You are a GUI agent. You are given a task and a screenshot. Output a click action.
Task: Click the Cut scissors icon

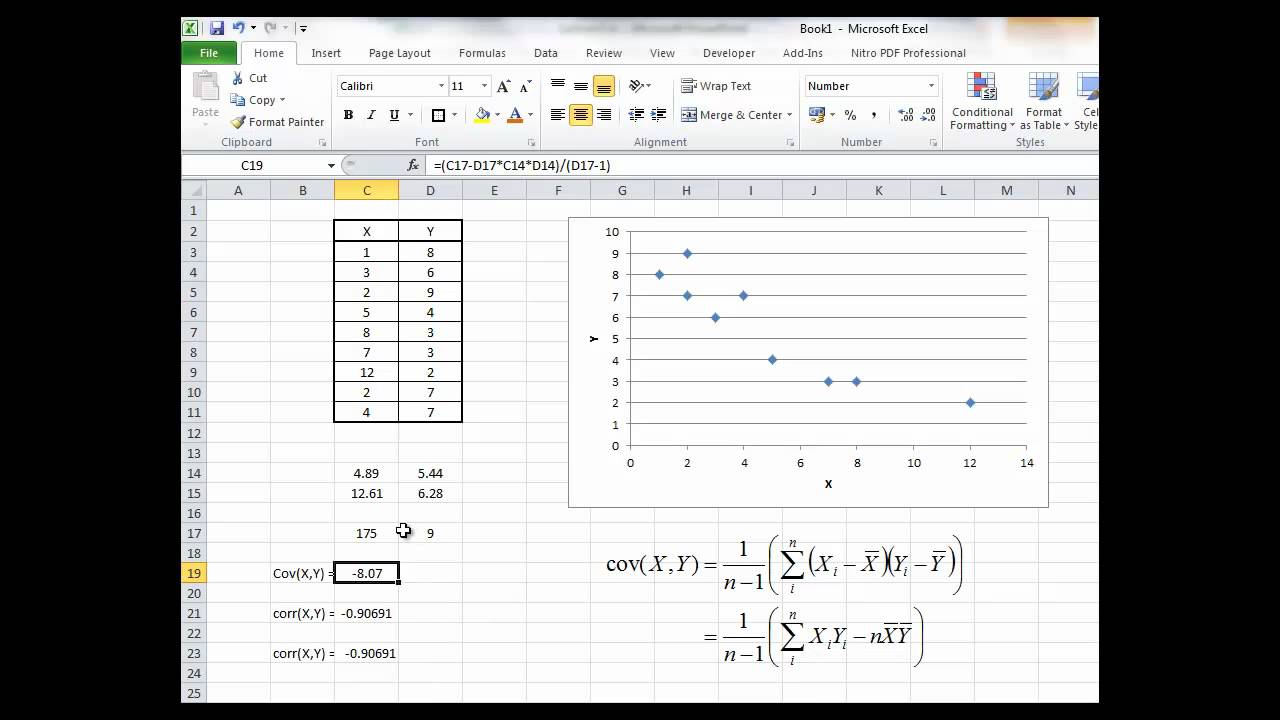[238, 78]
